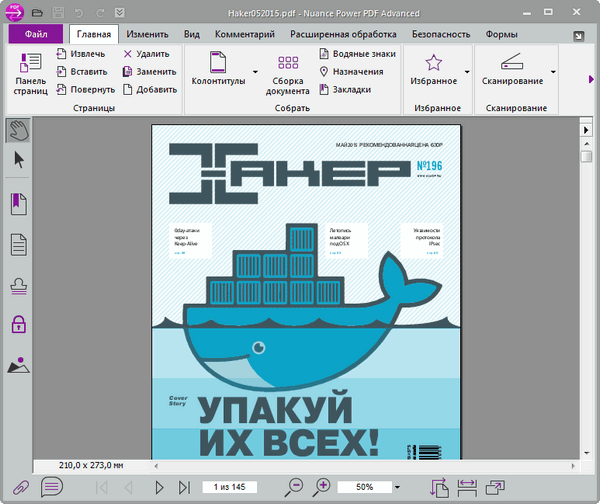Screen dimensions: 600x504
Task: Click Удалить to delete pages
Action: point(147,54)
